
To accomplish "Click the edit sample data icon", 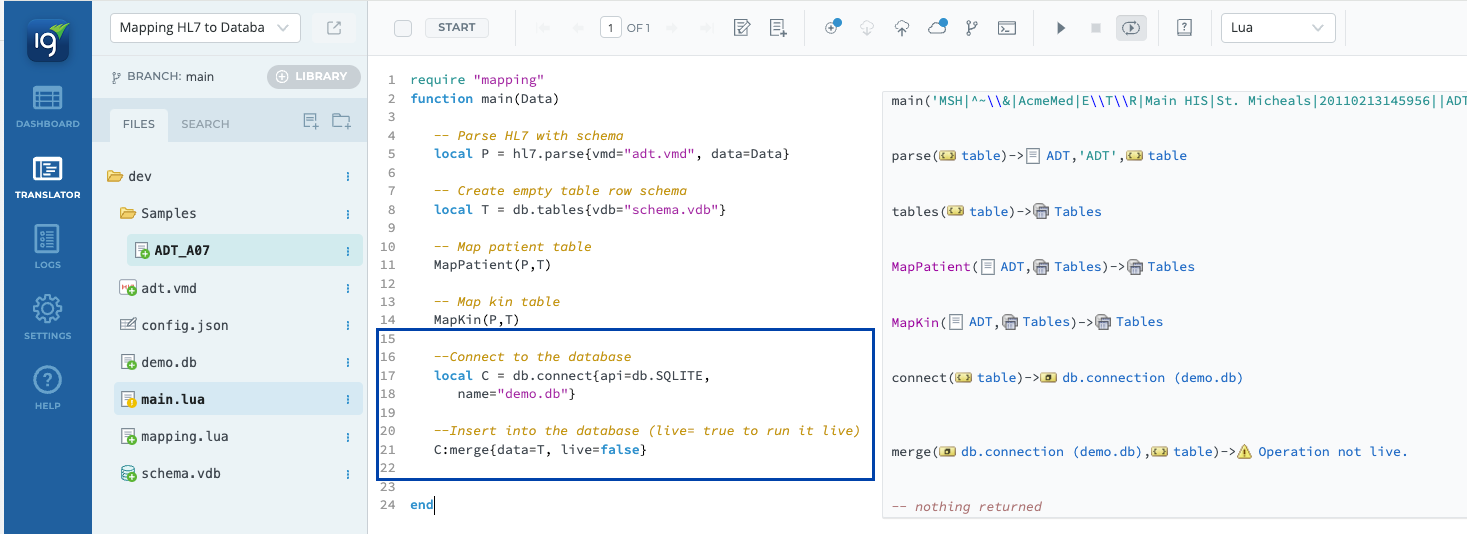I will 742,28.
